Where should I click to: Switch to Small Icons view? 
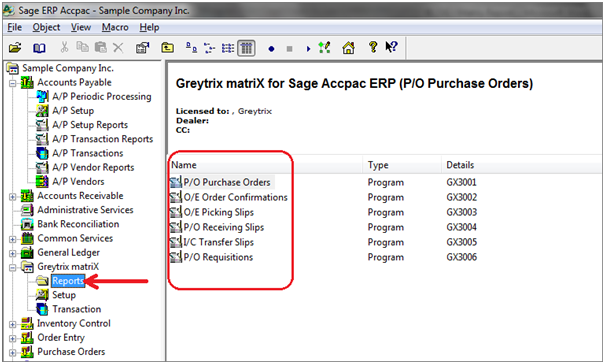coord(210,48)
